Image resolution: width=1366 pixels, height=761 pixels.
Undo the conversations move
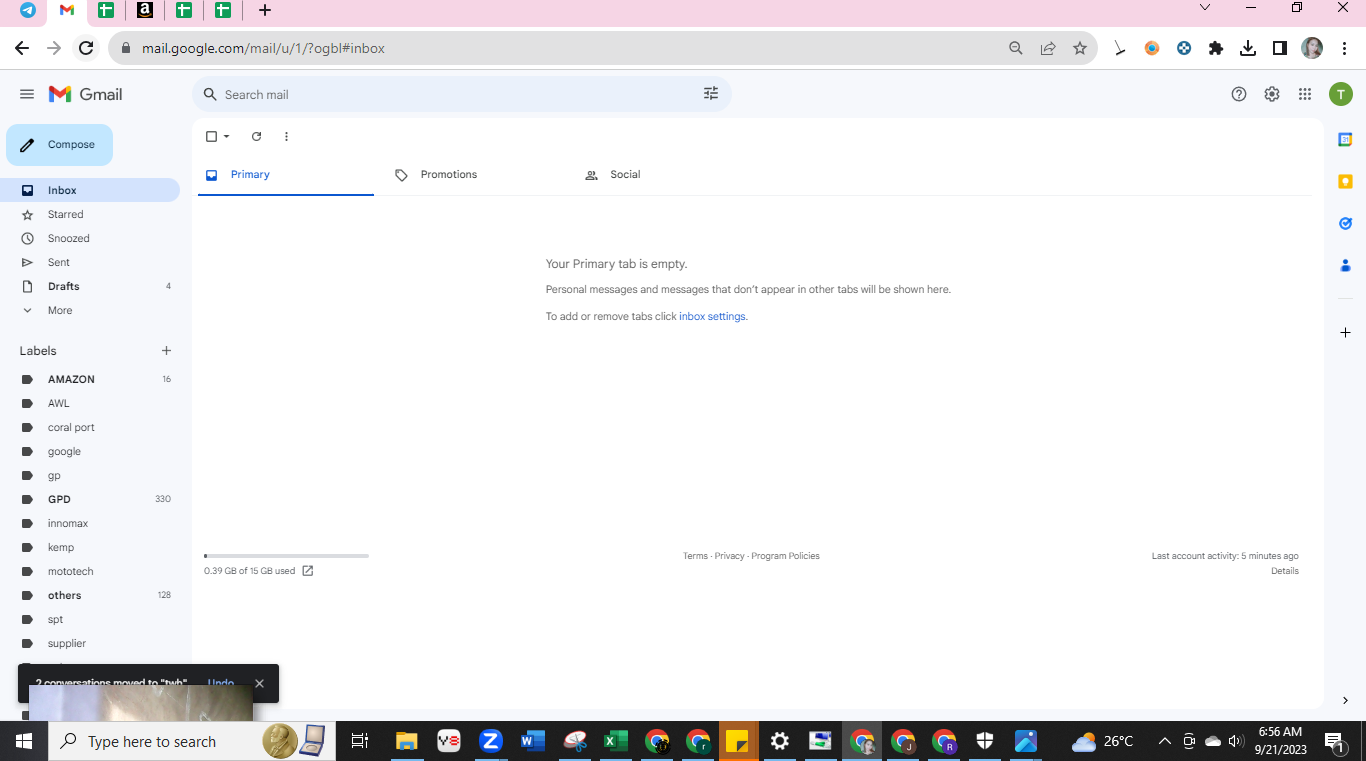tap(221, 684)
